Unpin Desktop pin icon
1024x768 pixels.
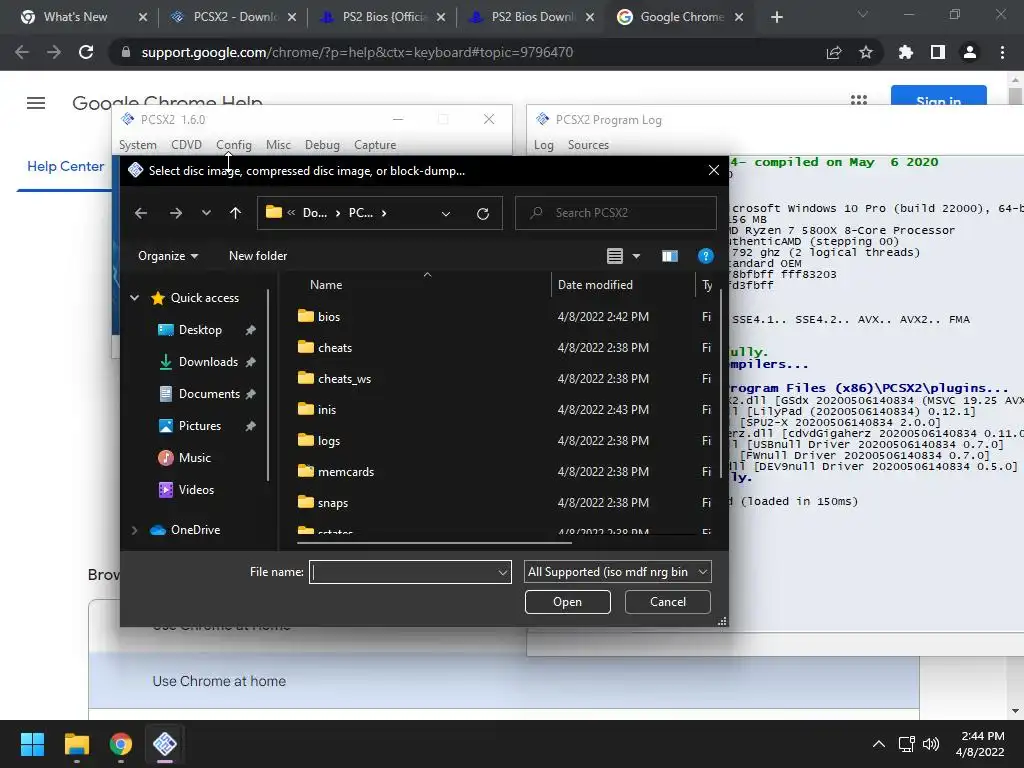click(251, 330)
